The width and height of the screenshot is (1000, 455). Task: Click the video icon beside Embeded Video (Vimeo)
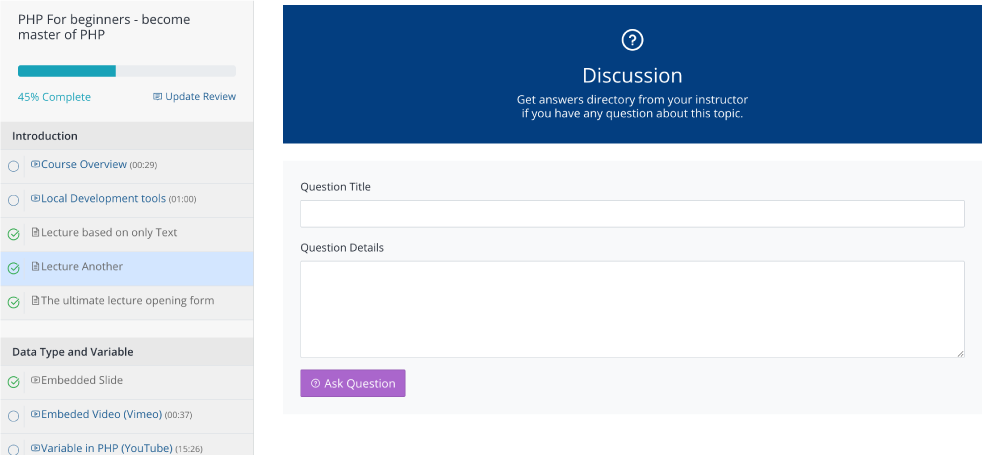click(36, 415)
